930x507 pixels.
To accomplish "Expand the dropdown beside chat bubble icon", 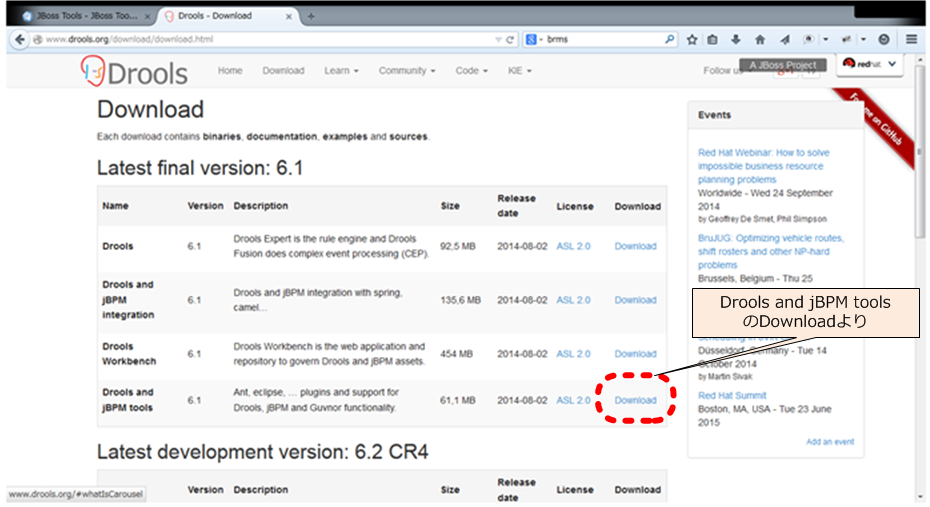I will click(826, 40).
